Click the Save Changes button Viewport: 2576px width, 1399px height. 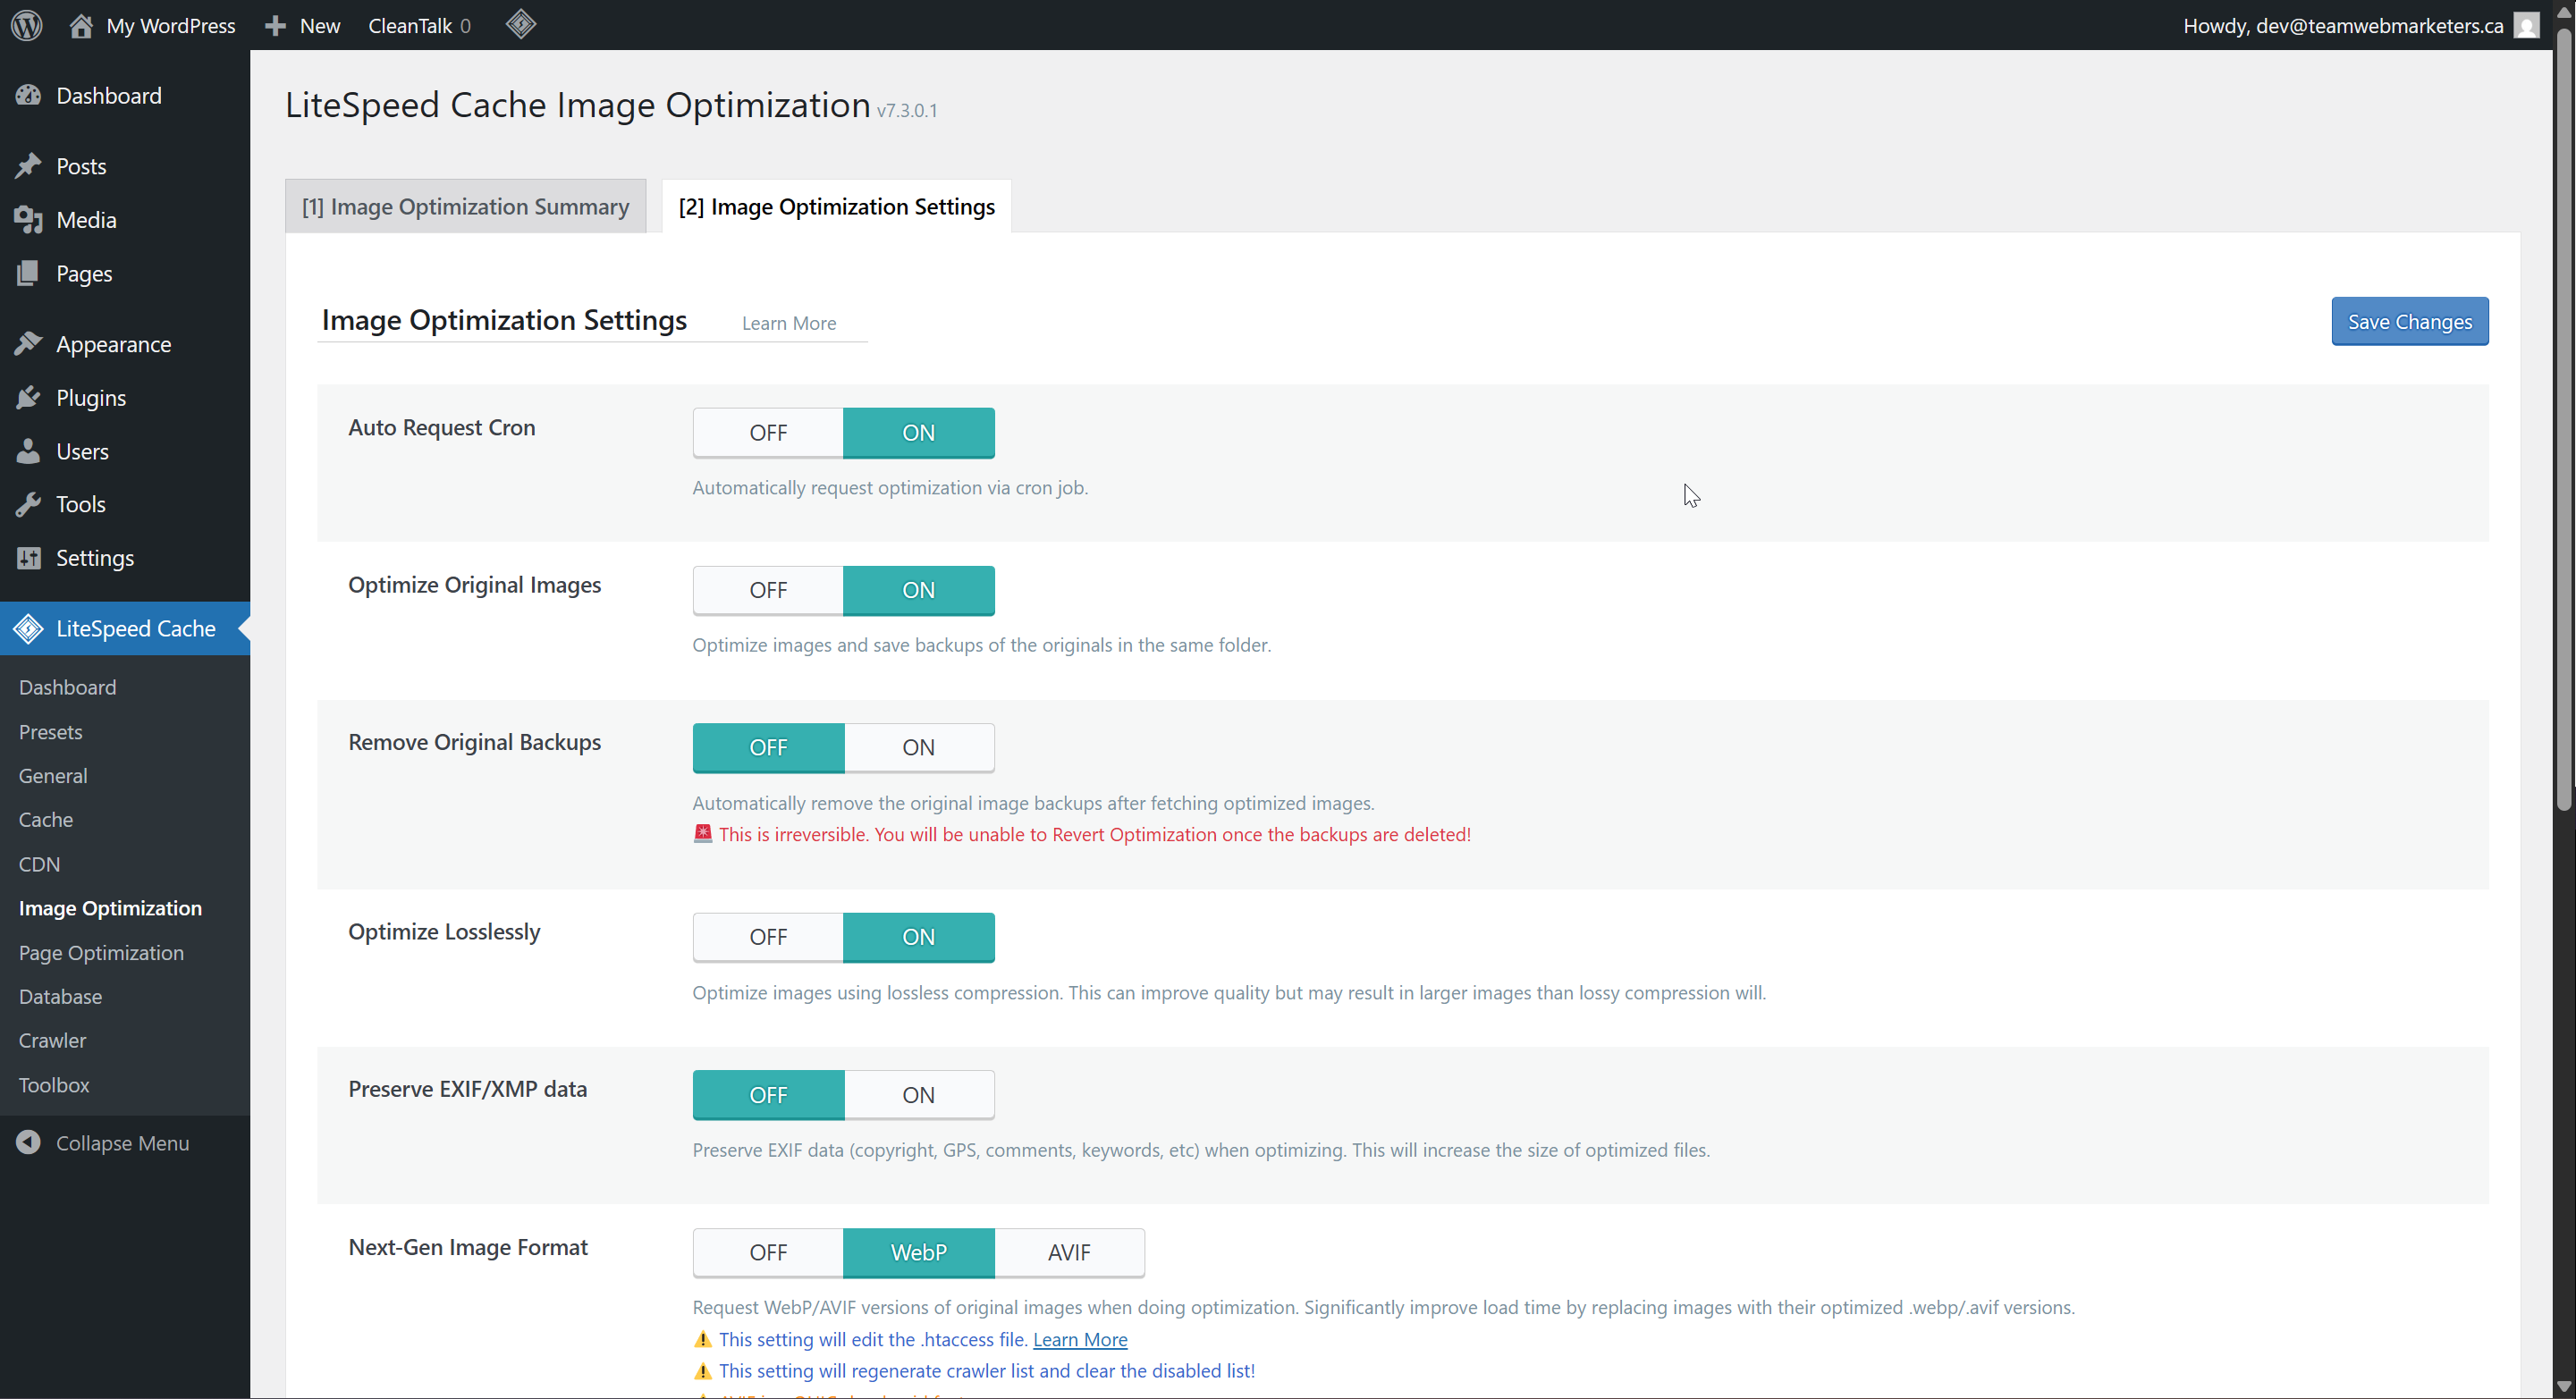[2408, 322]
